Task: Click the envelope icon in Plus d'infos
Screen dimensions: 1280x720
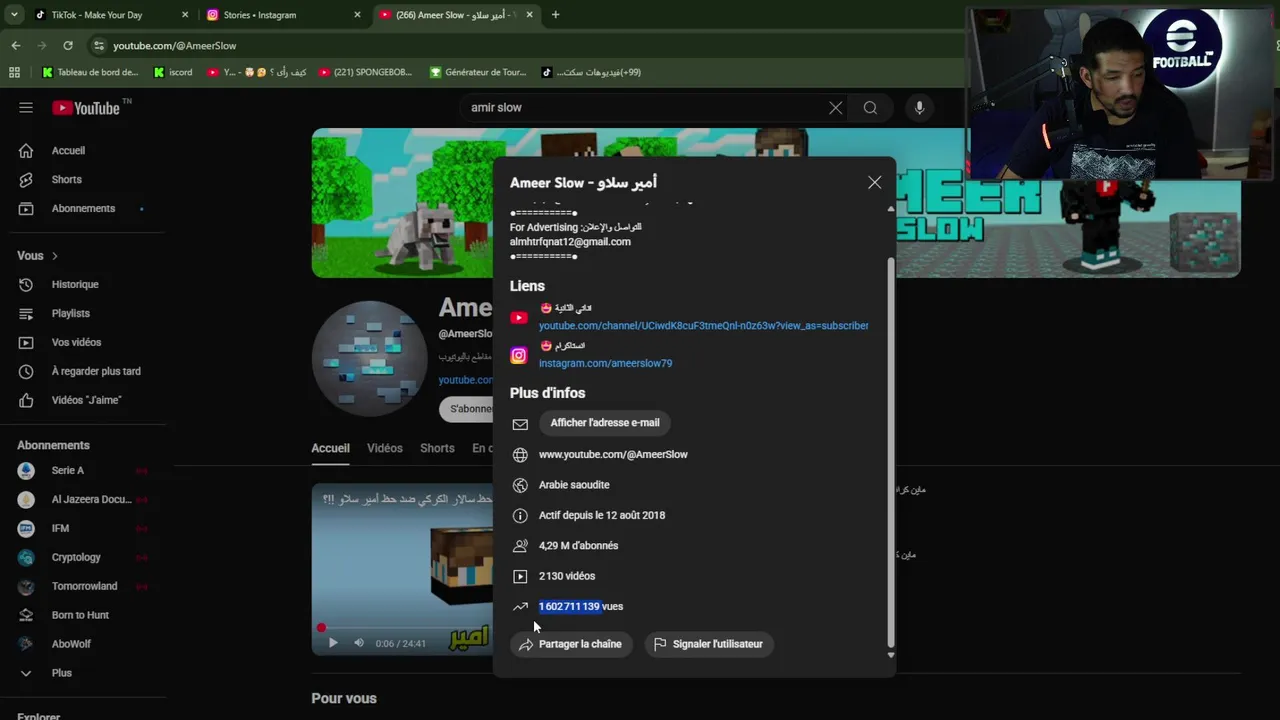Action: pos(520,424)
